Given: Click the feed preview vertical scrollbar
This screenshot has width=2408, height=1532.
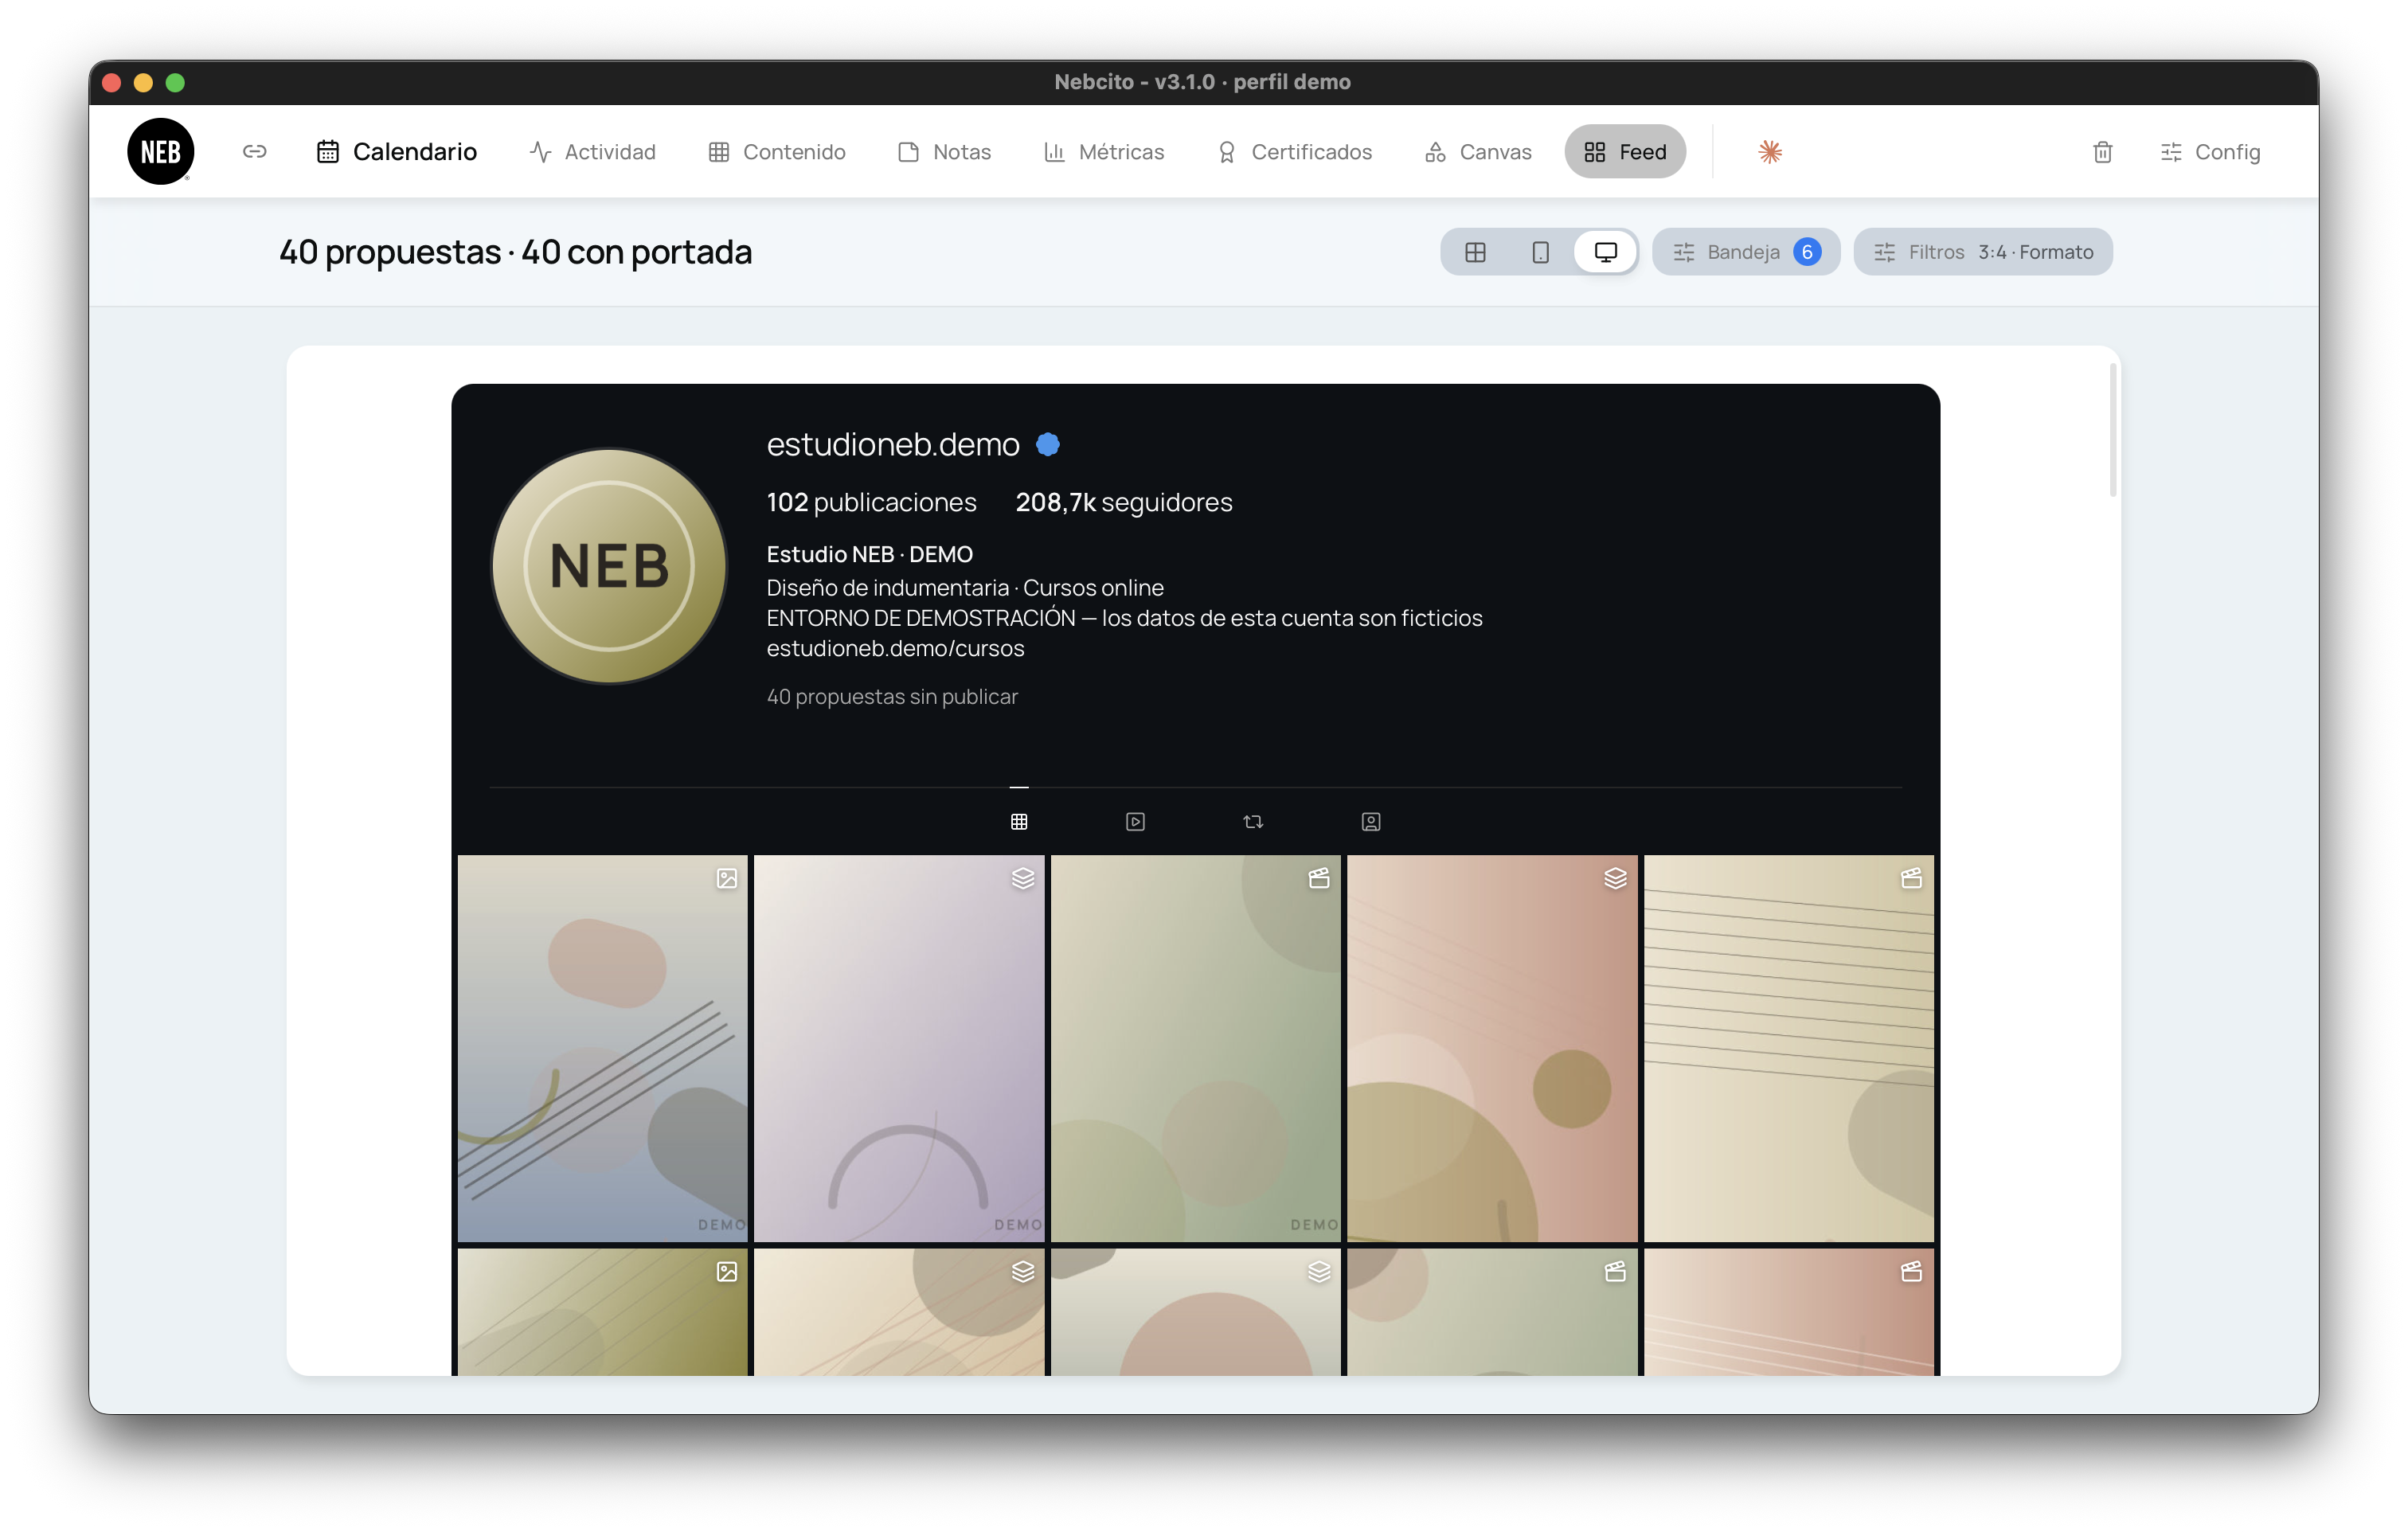Looking at the screenshot, I should tap(2112, 430).
